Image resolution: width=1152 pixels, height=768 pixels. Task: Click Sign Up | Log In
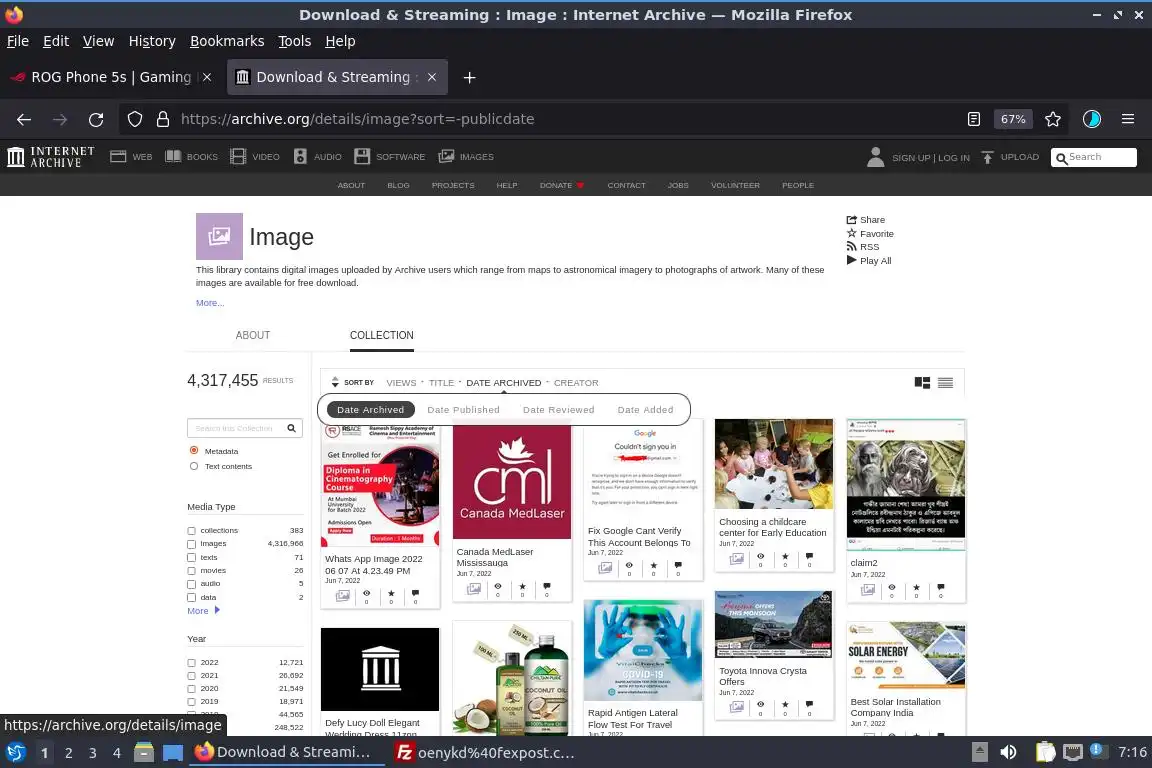(931, 157)
